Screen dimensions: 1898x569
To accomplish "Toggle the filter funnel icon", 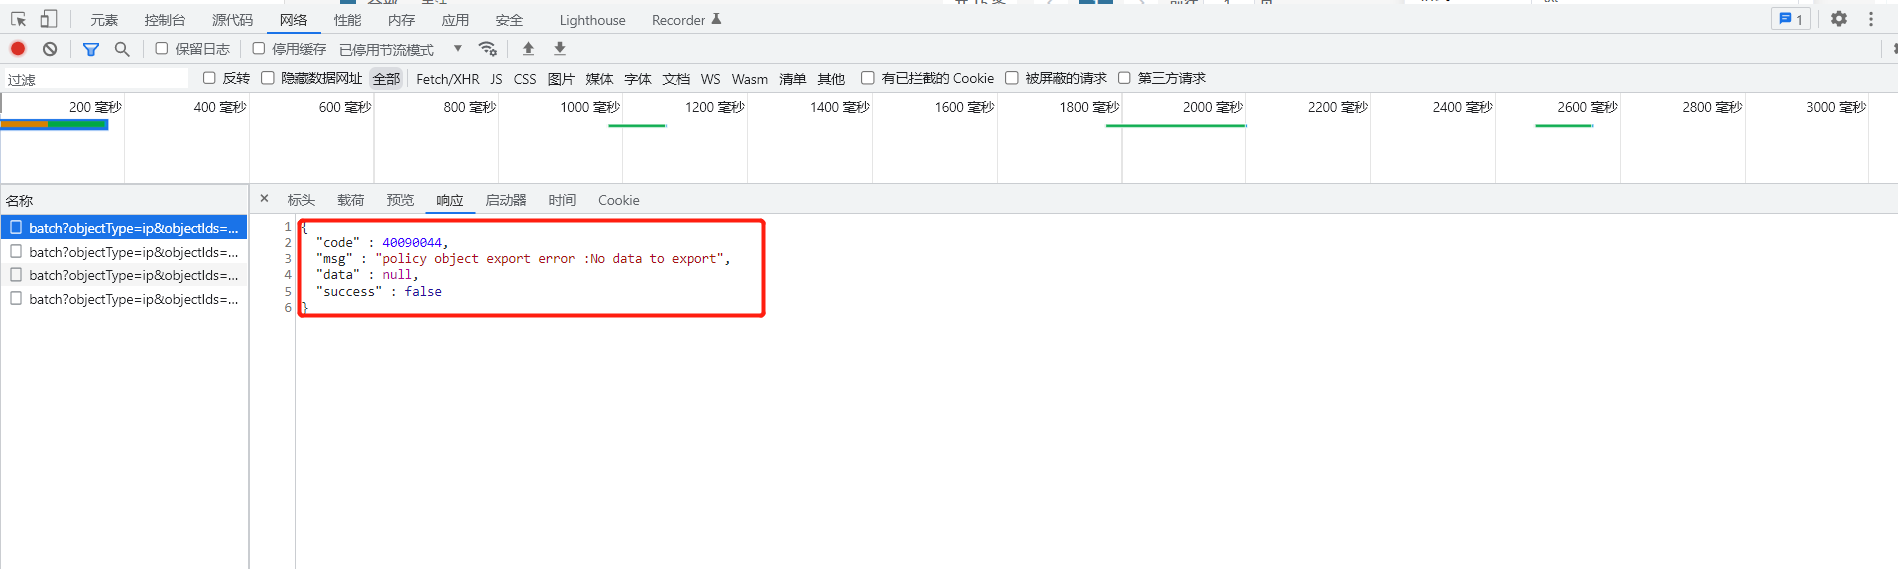I will [x=91, y=49].
